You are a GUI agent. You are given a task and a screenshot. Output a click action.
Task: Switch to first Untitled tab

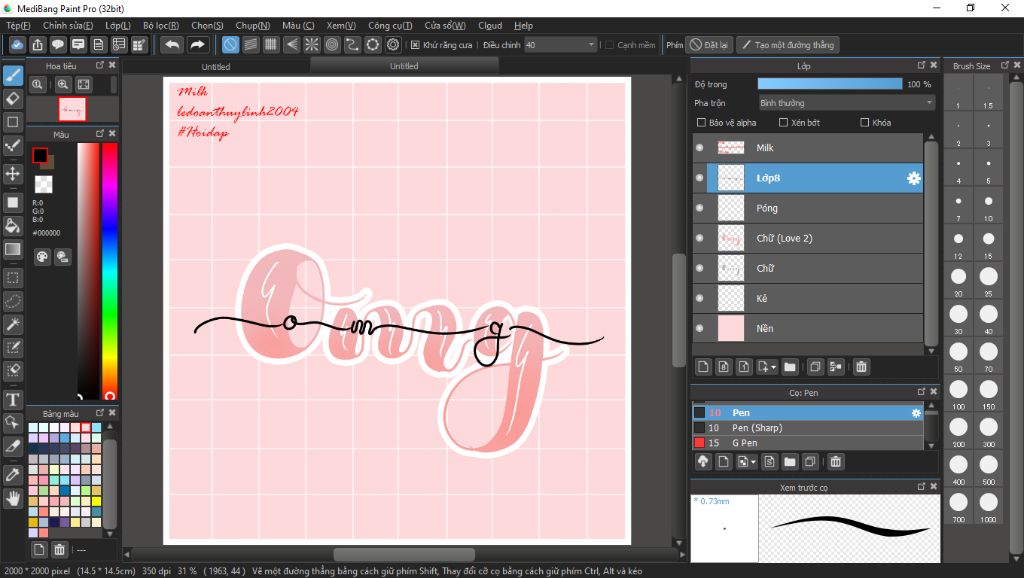[x=216, y=66]
